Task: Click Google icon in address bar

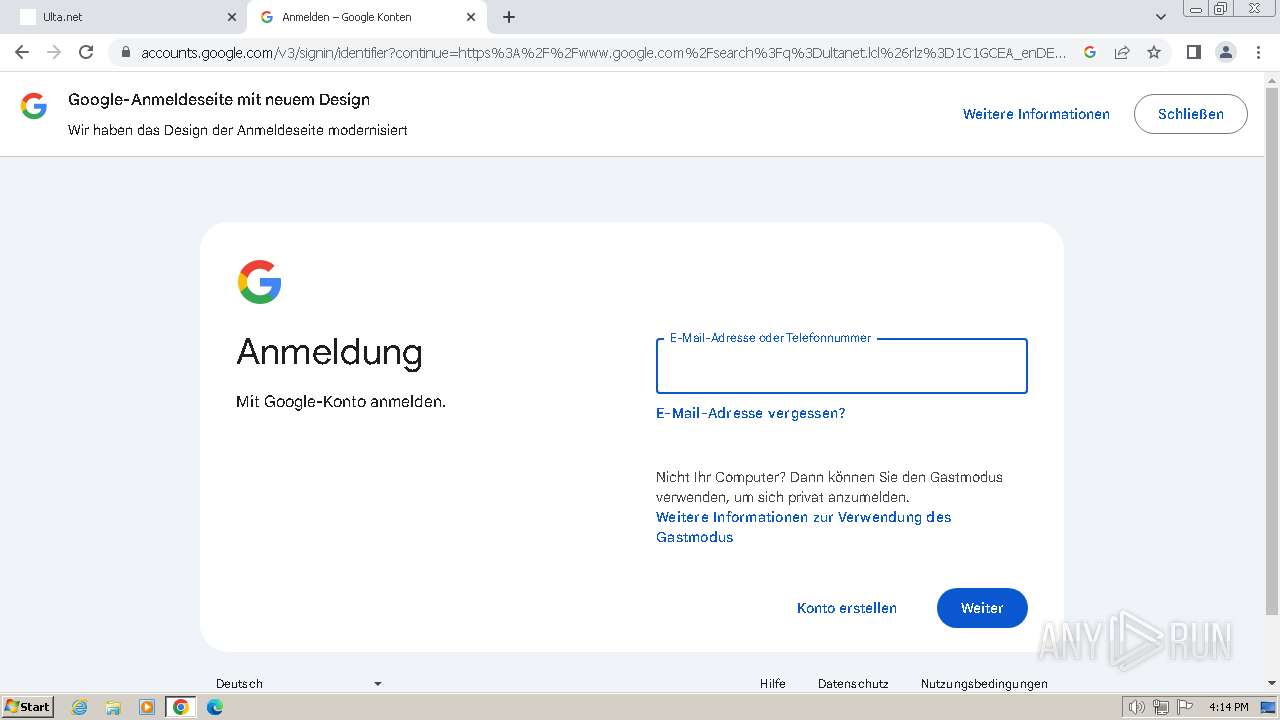Action: click(x=1090, y=52)
